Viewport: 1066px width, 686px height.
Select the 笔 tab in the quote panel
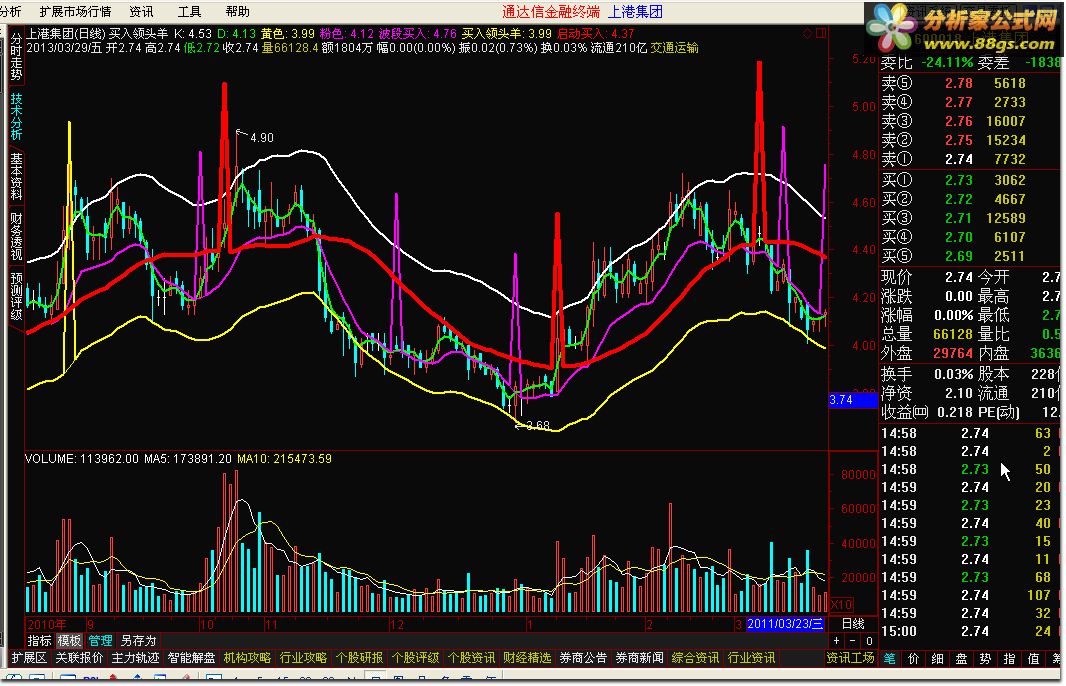coord(890,658)
